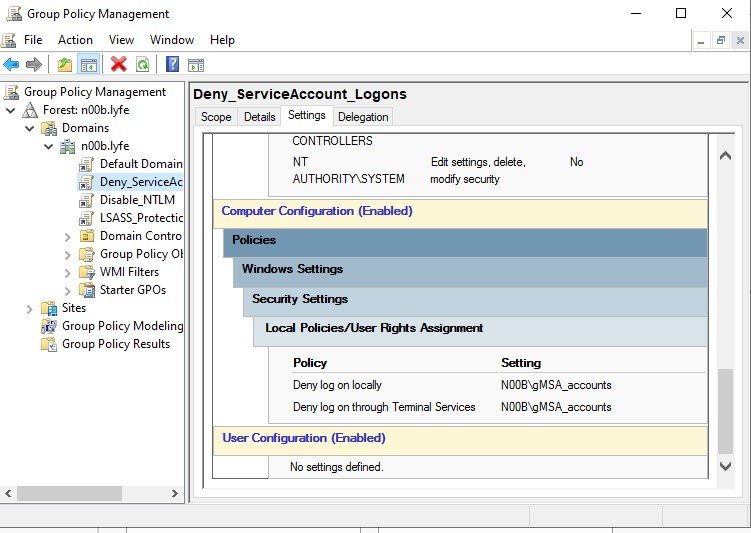Toggle the Show/Hide Console Tree icon
The image size is (751, 533).
point(89,64)
